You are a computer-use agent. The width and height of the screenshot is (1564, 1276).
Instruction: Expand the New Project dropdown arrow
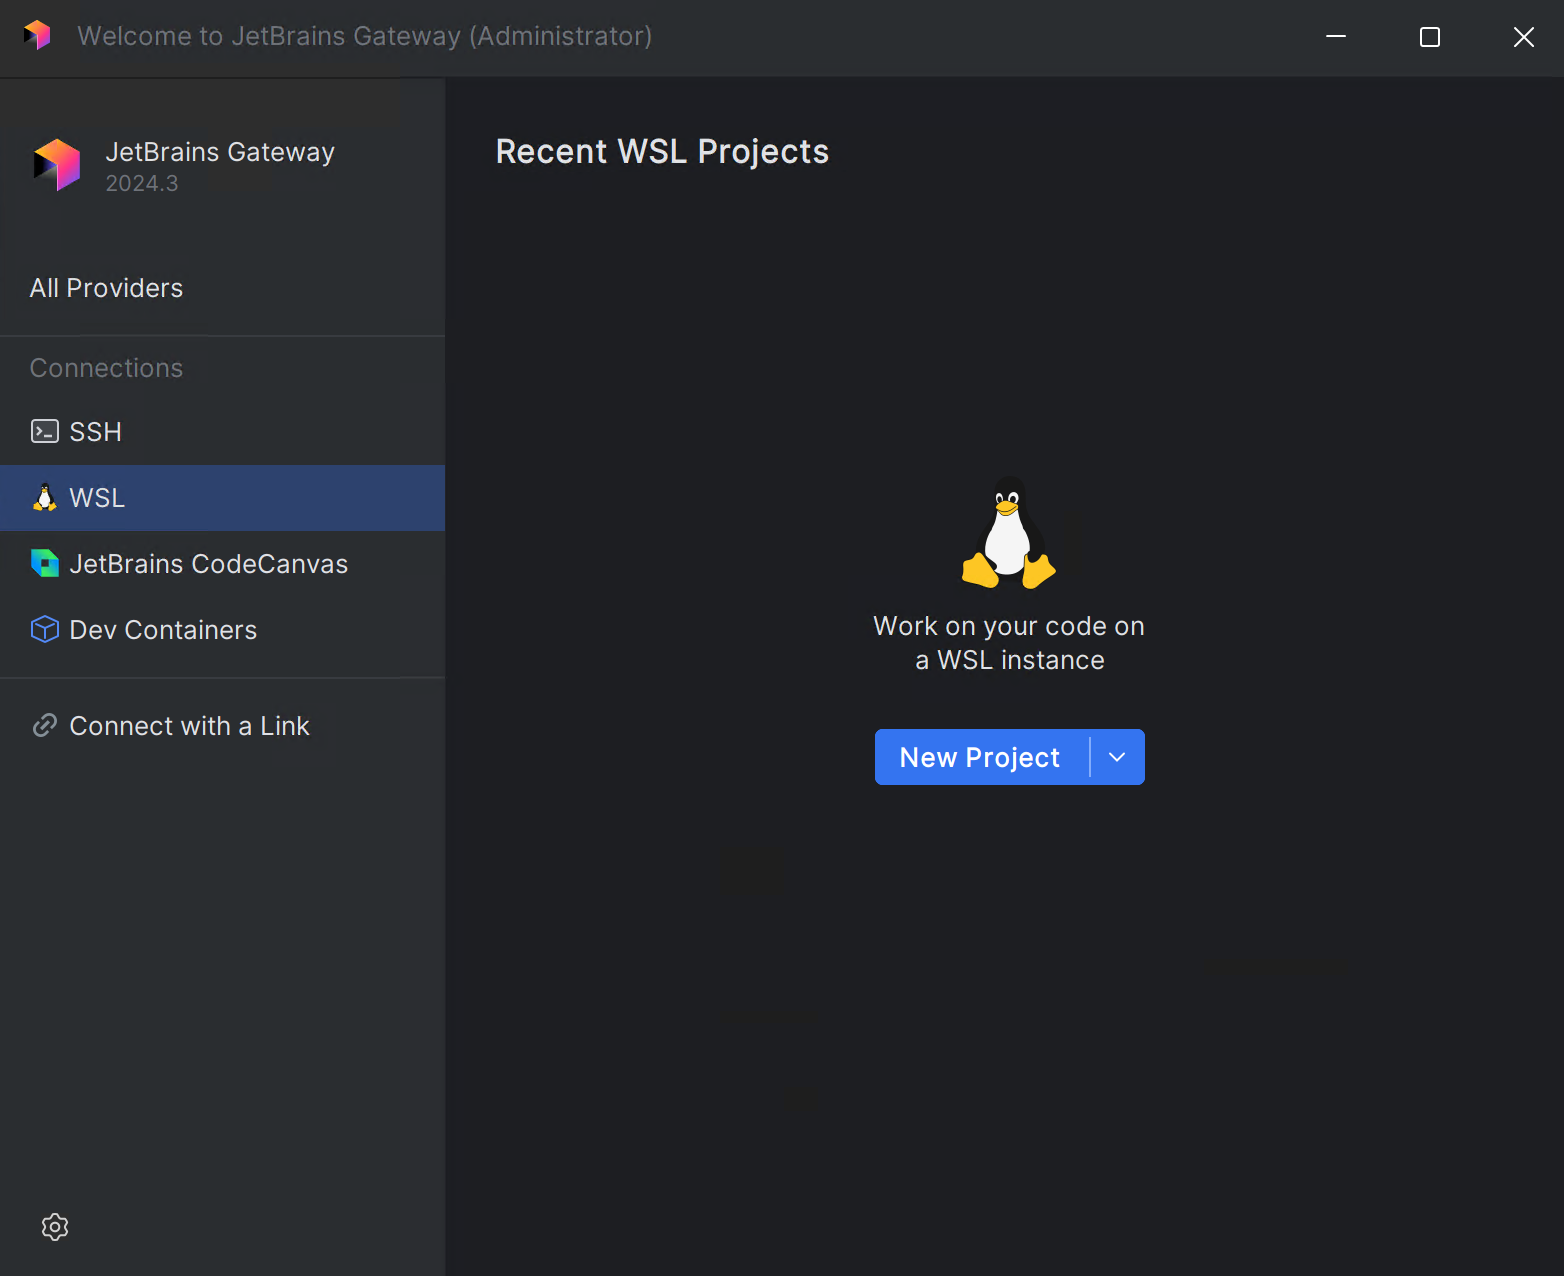(x=1117, y=758)
